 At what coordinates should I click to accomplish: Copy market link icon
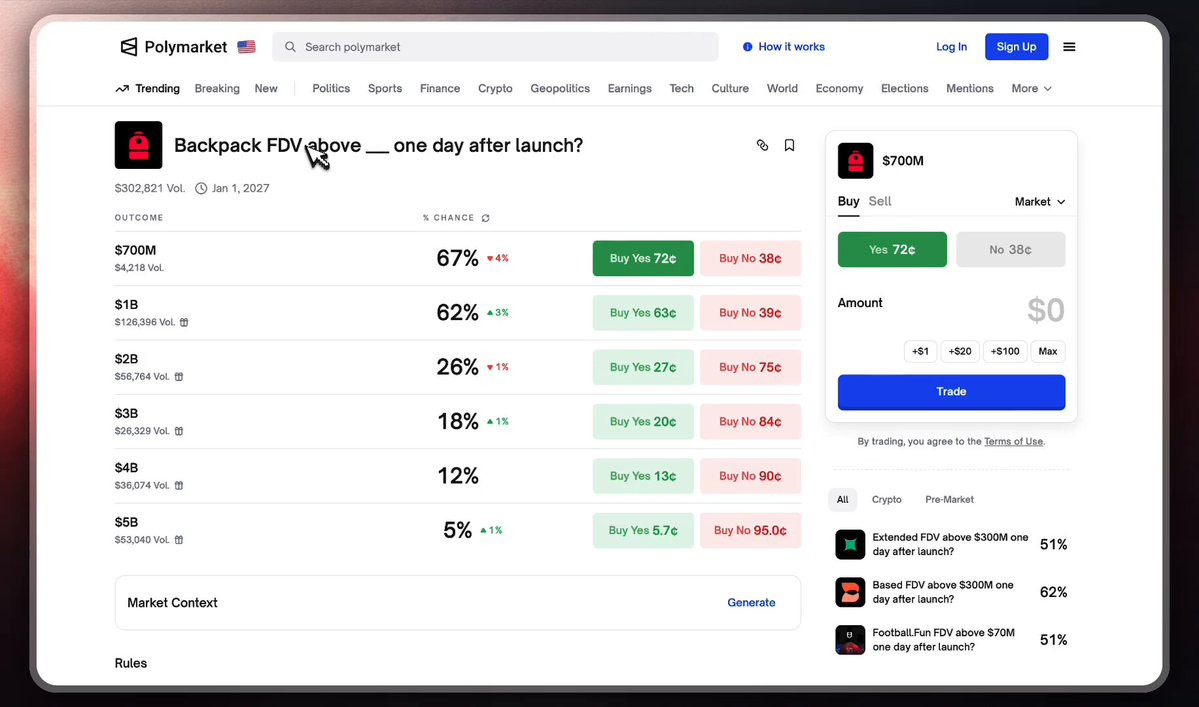762,145
